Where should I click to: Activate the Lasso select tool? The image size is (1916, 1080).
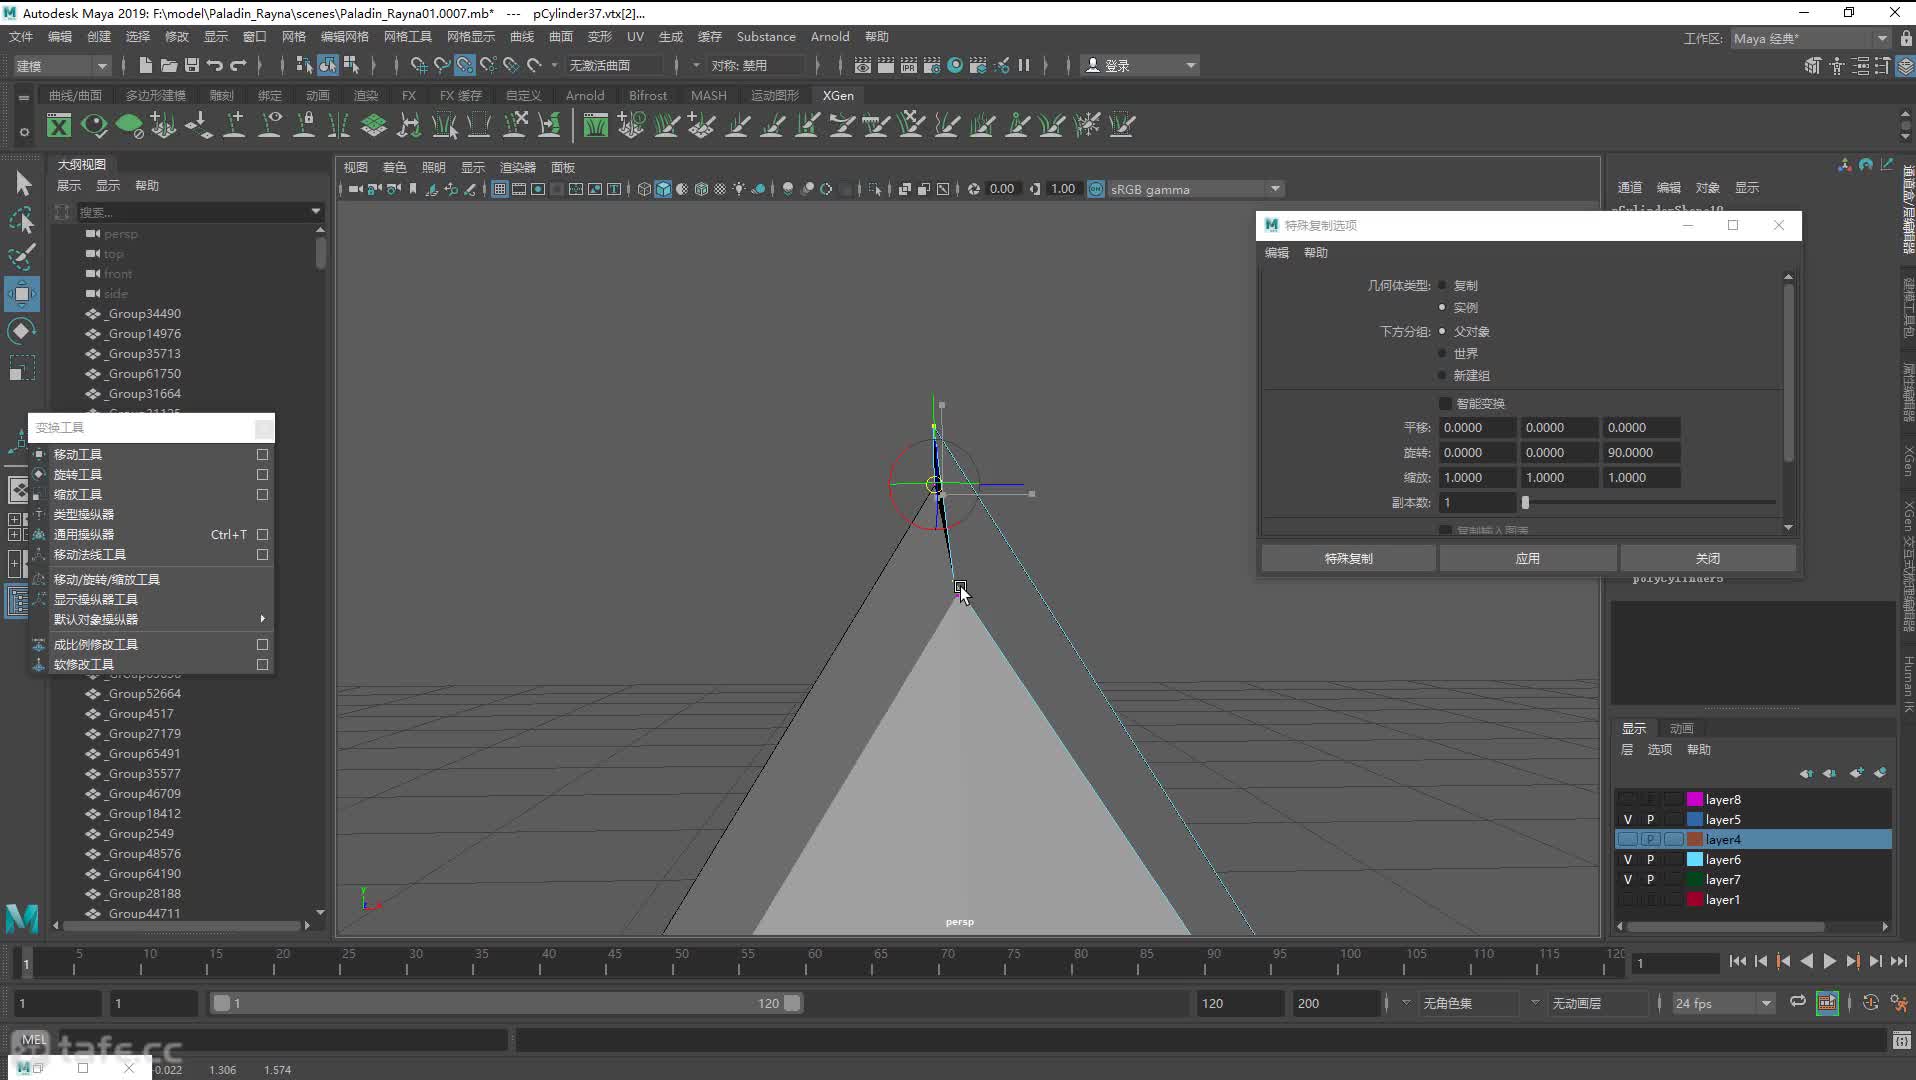(x=22, y=220)
